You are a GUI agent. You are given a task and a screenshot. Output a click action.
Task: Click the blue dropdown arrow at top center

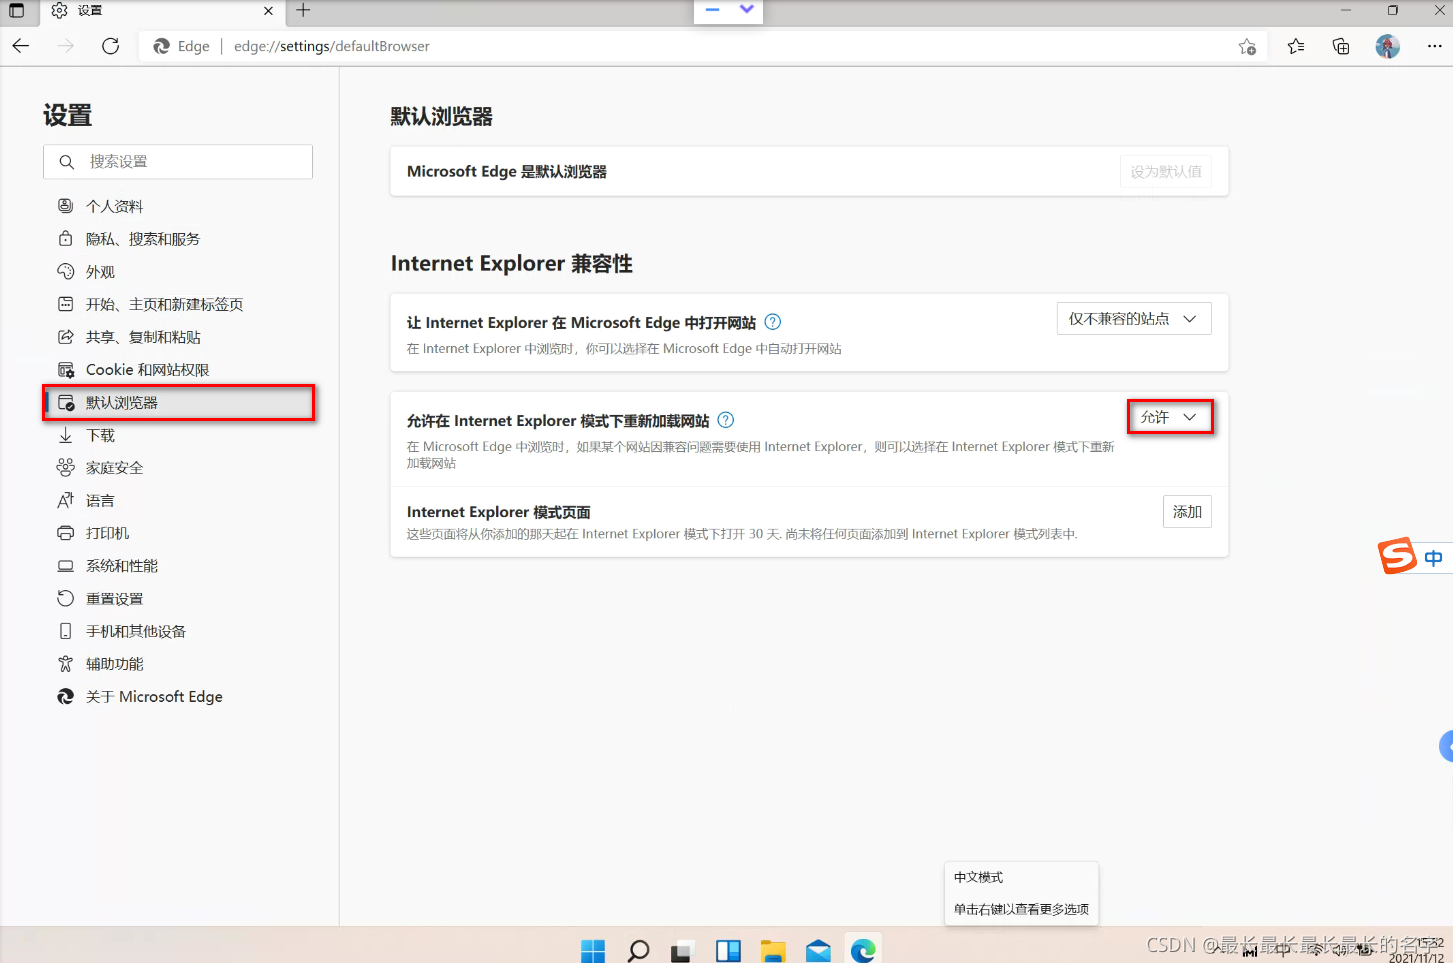pyautogui.click(x=746, y=9)
